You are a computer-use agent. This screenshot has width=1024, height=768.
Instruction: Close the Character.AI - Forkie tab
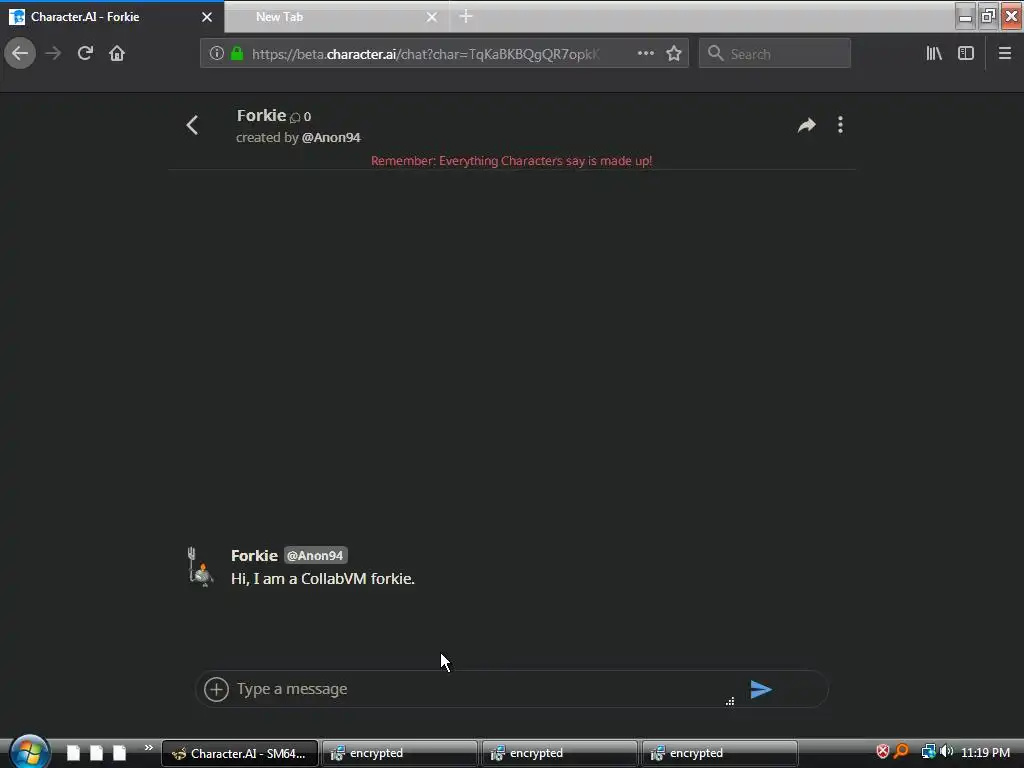coord(207,17)
